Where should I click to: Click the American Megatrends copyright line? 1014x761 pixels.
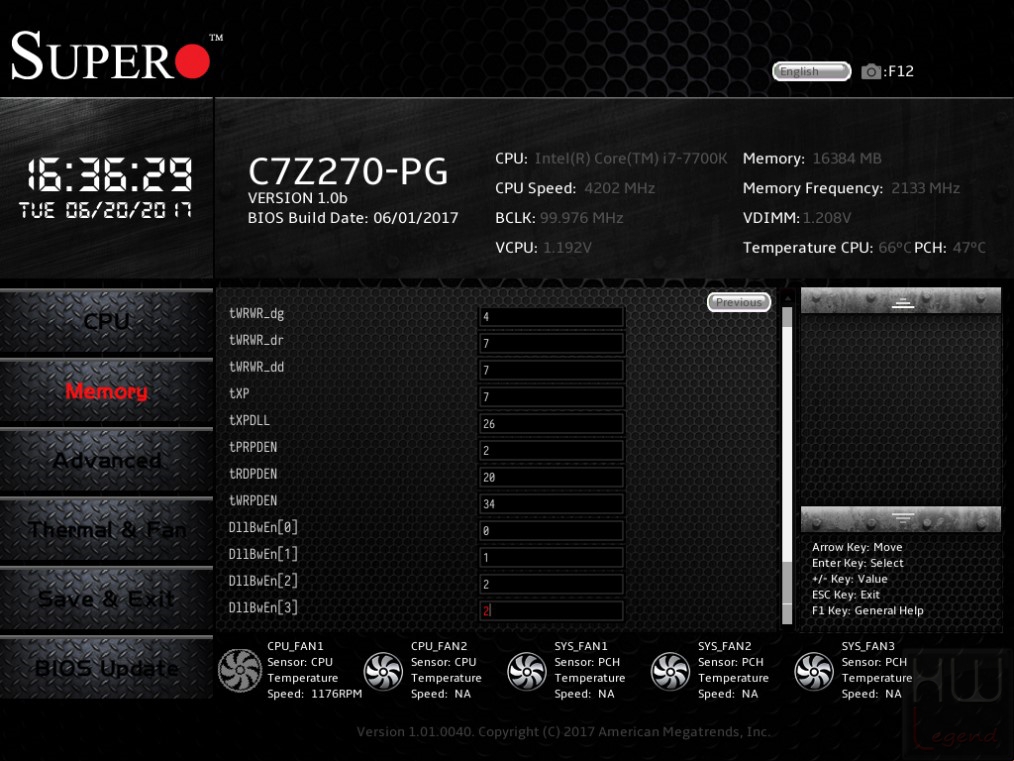coord(563,732)
